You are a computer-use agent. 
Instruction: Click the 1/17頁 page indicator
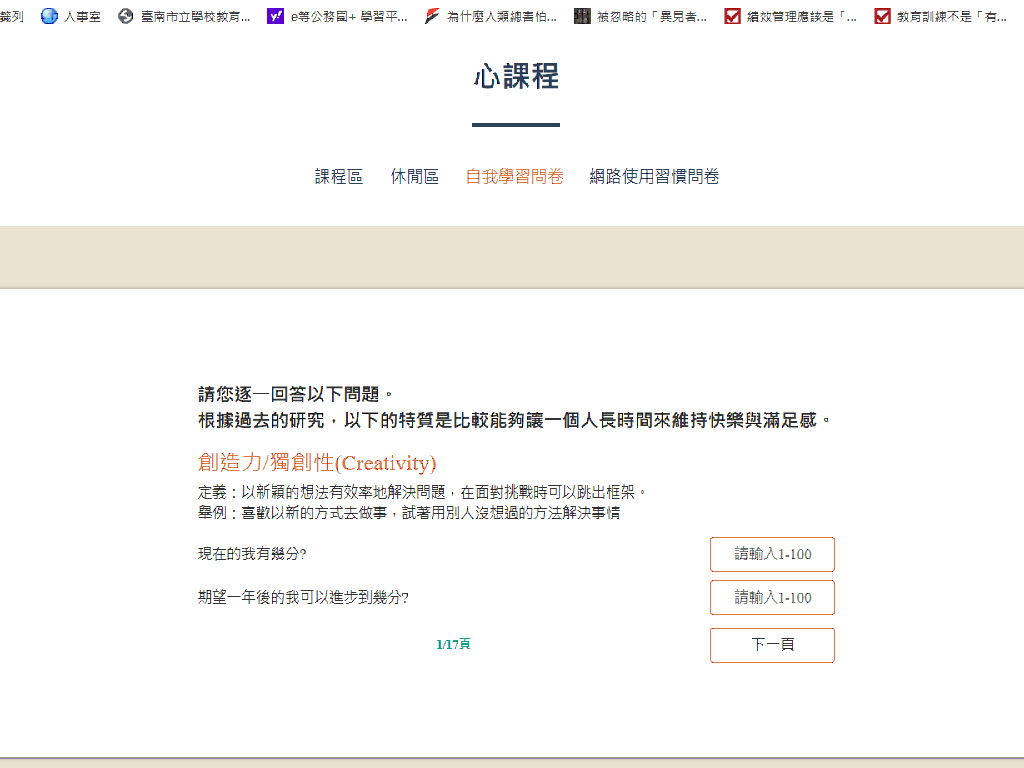pos(453,645)
